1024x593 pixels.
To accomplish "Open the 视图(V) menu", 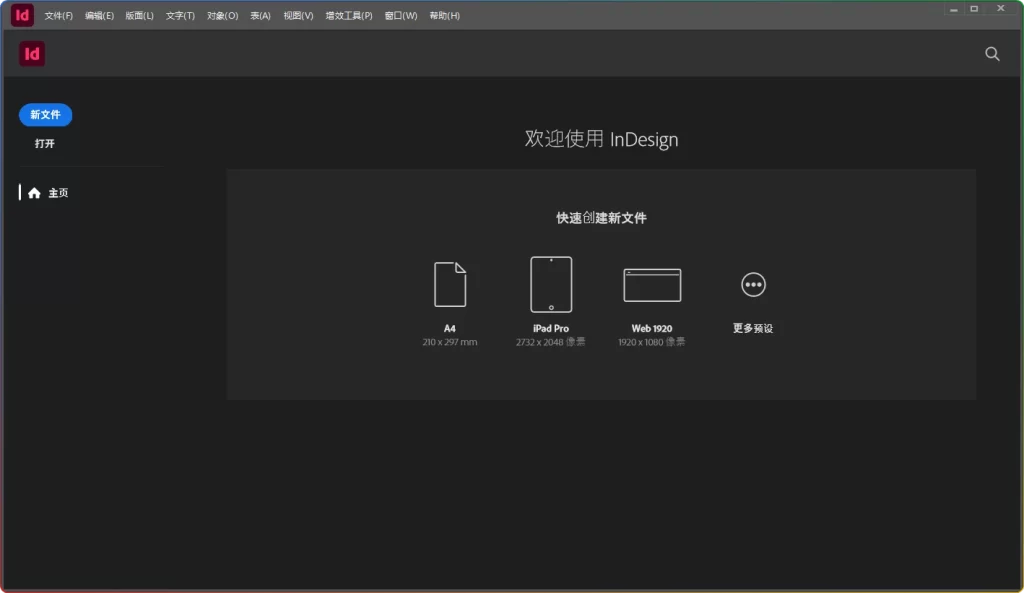I will [x=296, y=15].
